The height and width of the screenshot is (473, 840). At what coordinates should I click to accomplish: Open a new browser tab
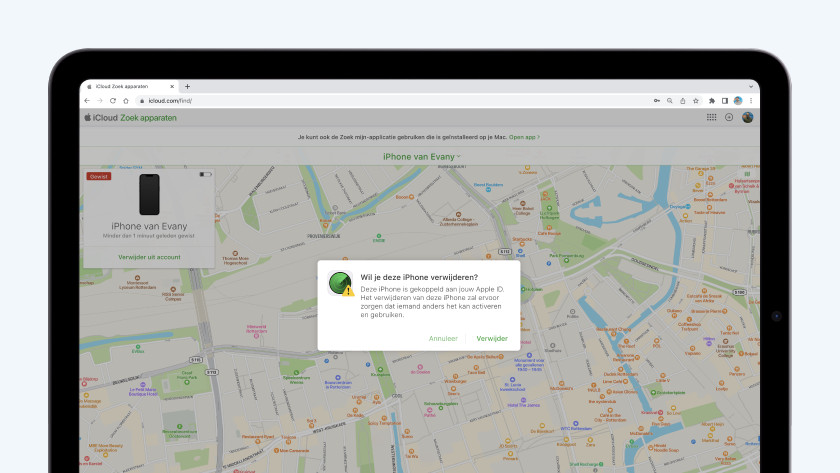(x=188, y=86)
